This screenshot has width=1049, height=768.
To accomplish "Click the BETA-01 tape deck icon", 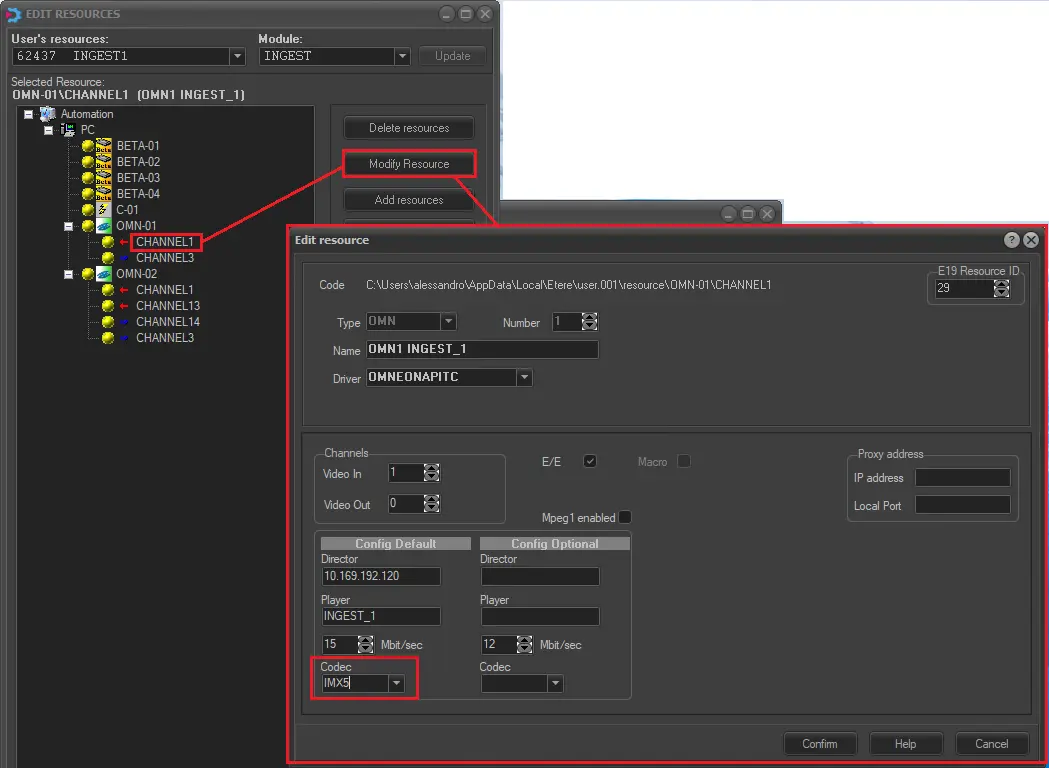I will pyautogui.click(x=104, y=146).
